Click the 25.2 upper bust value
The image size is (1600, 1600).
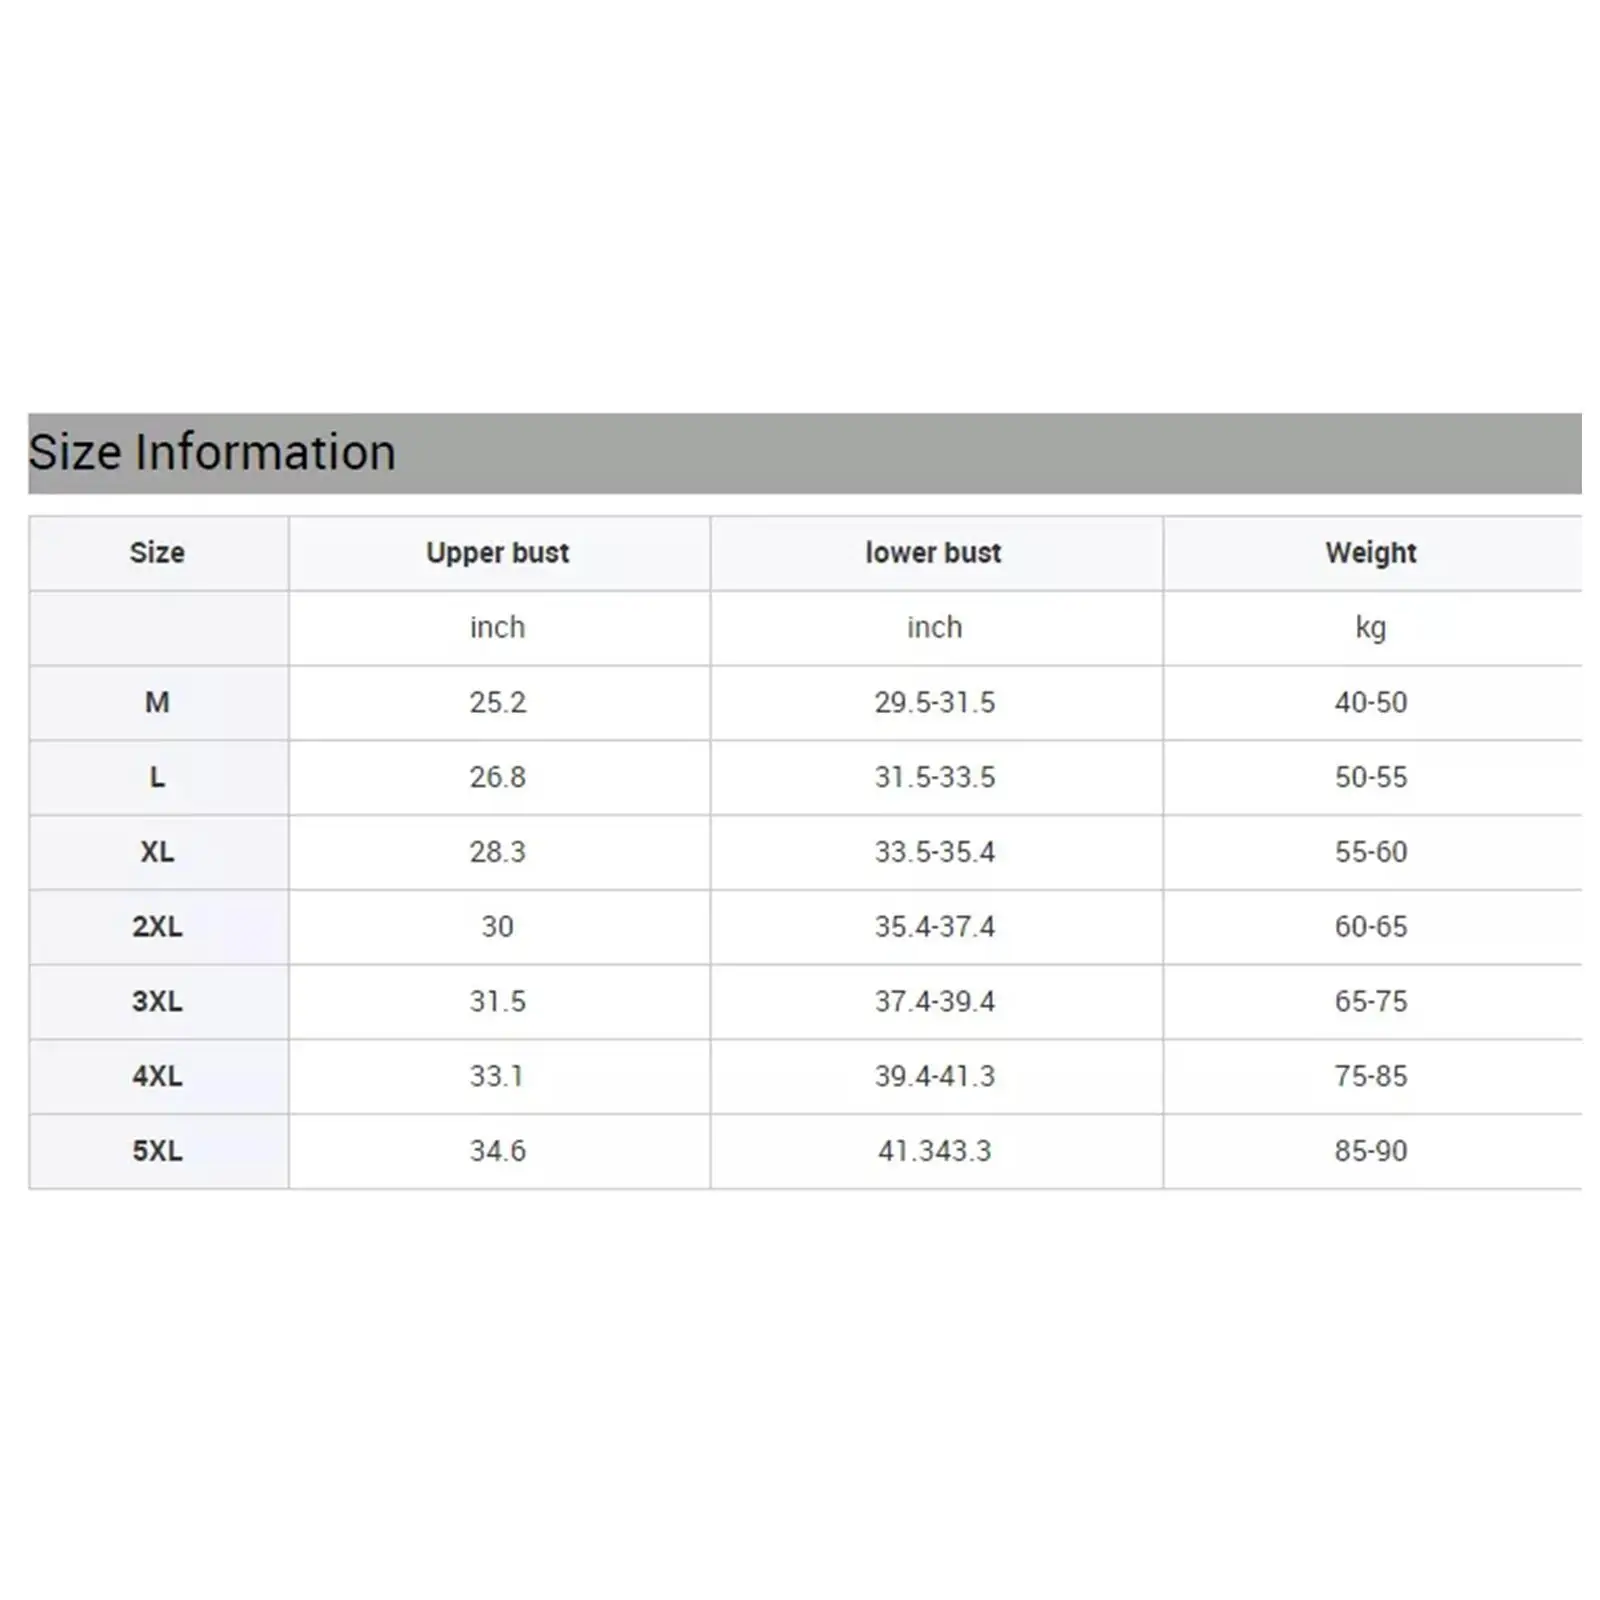pyautogui.click(x=497, y=703)
